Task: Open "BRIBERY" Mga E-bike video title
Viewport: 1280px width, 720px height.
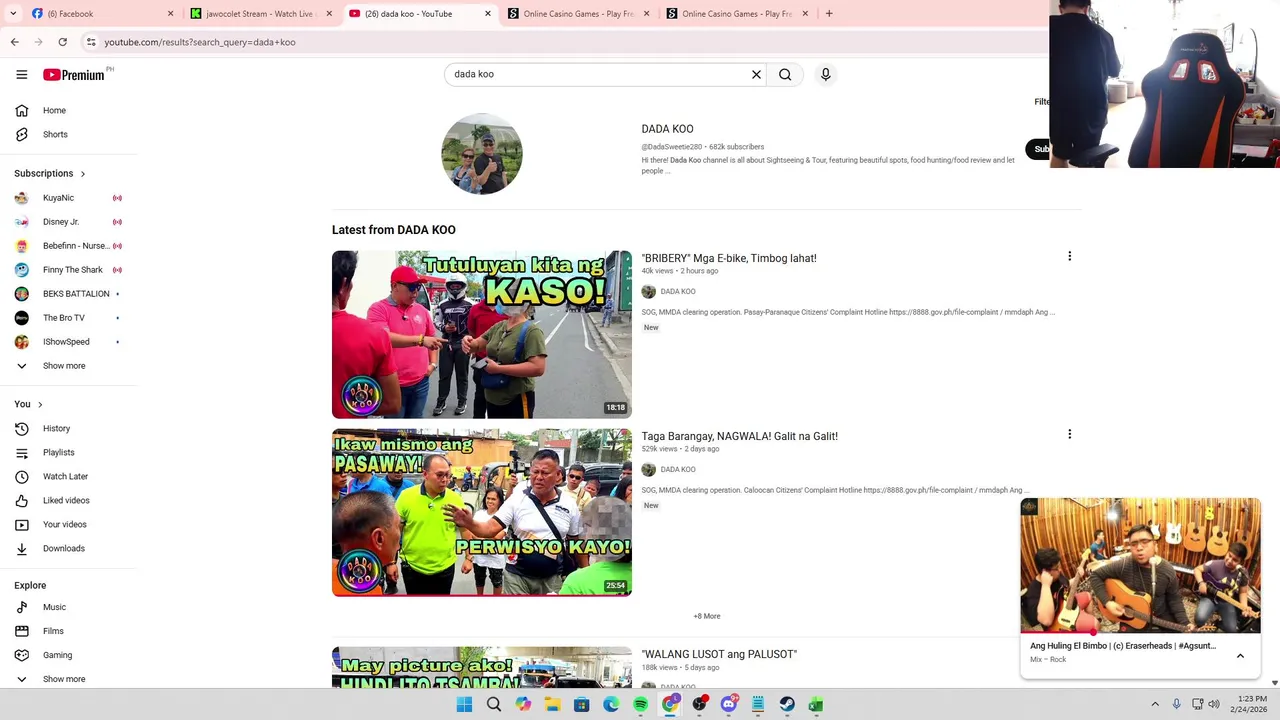Action: pyautogui.click(x=729, y=258)
